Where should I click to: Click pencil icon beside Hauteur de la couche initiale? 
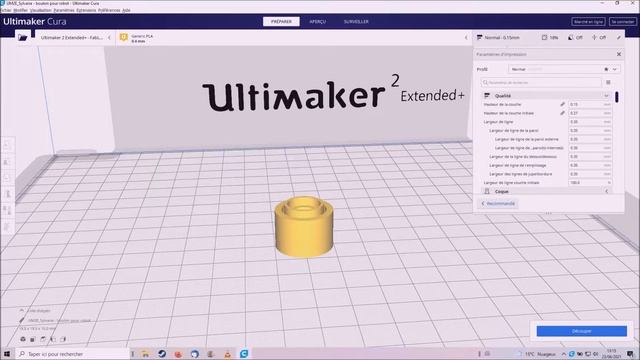(562, 113)
